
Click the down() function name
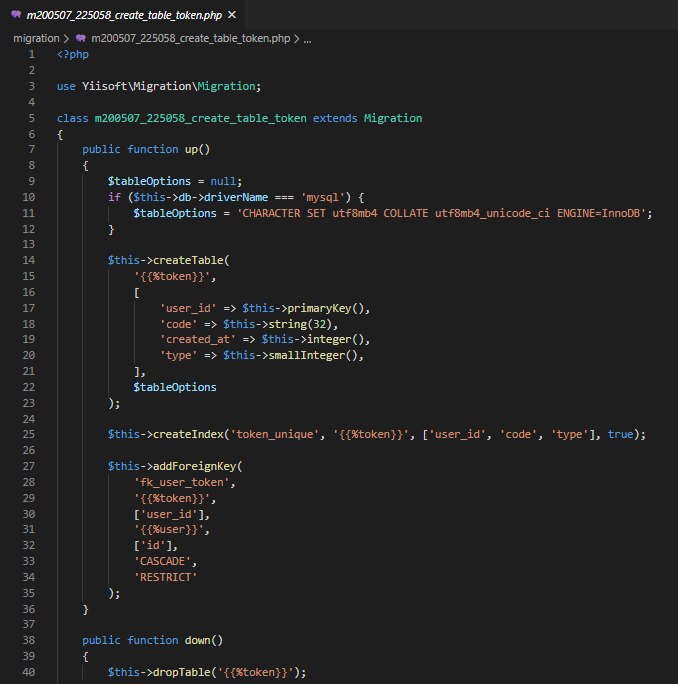pos(204,640)
